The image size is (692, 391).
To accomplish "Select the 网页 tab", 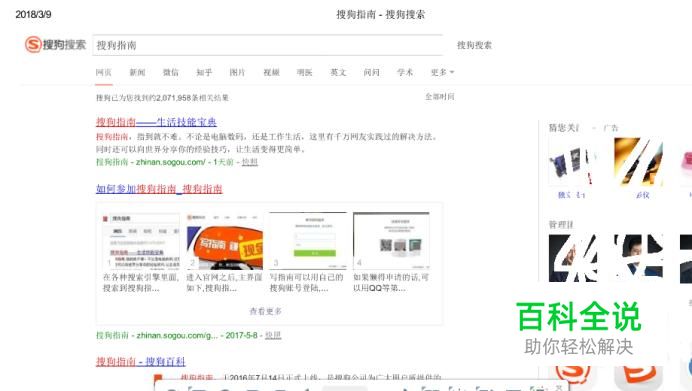I will (104, 72).
